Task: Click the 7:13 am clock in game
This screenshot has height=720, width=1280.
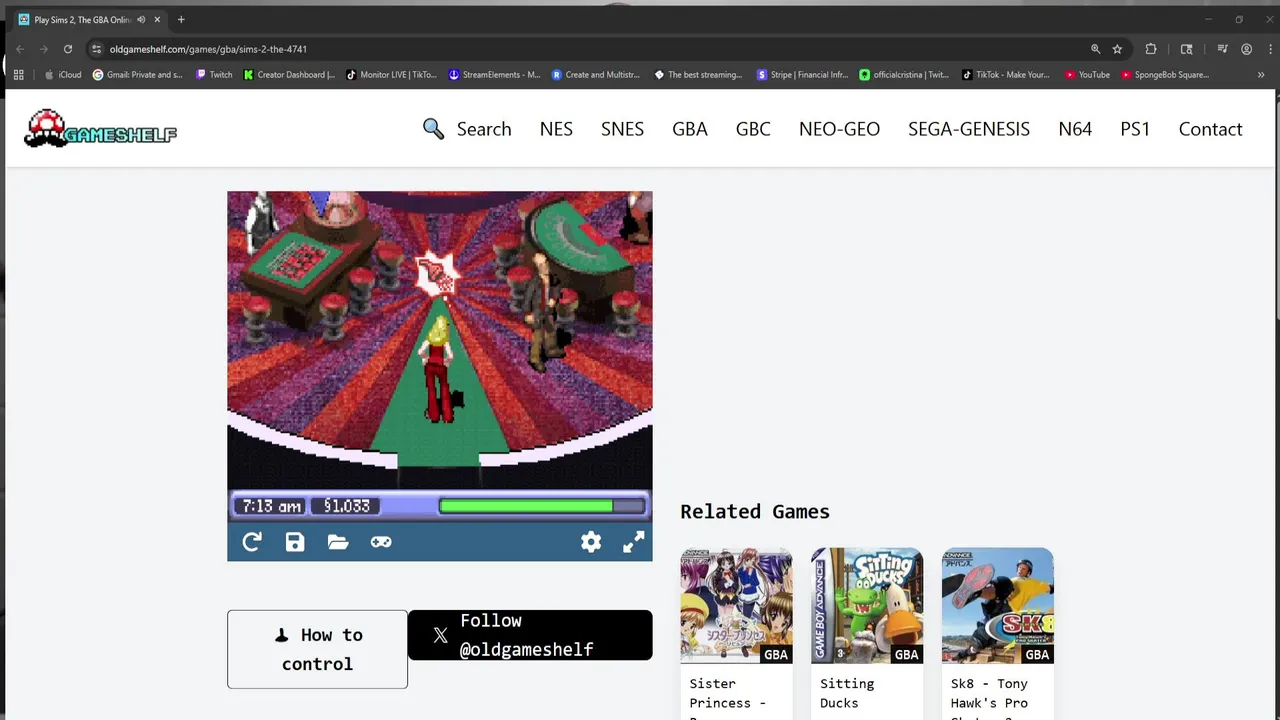Action: 271,506
